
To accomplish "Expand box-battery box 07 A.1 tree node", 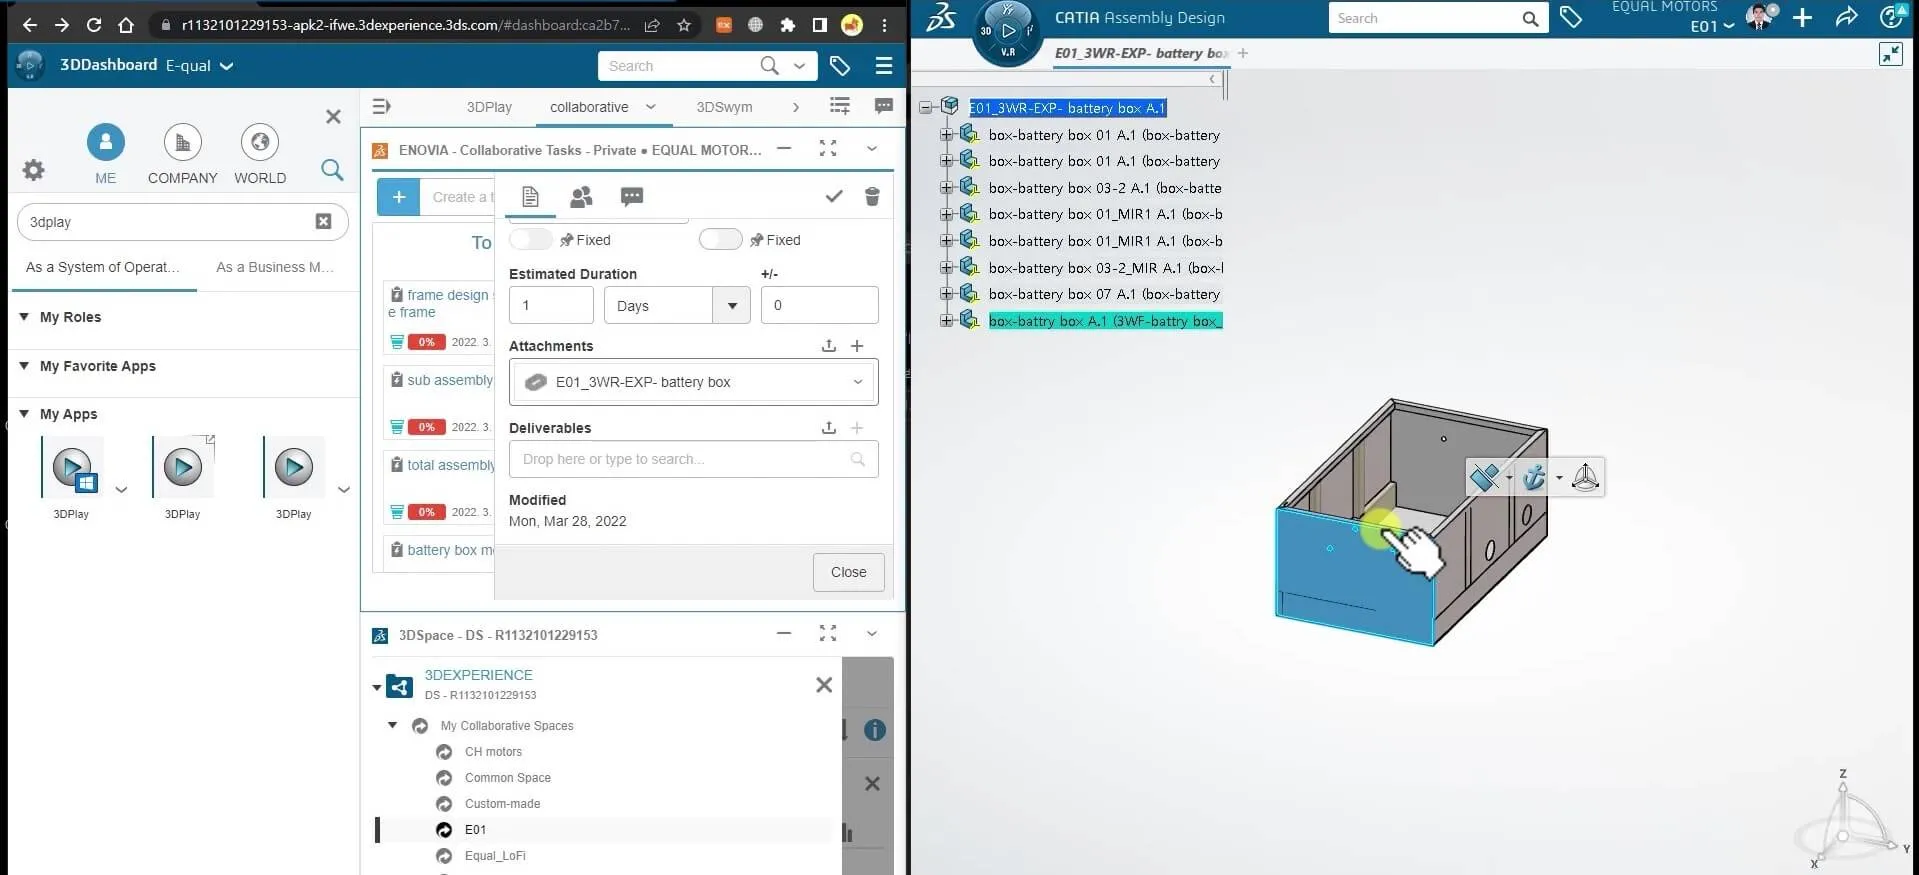I will (946, 294).
